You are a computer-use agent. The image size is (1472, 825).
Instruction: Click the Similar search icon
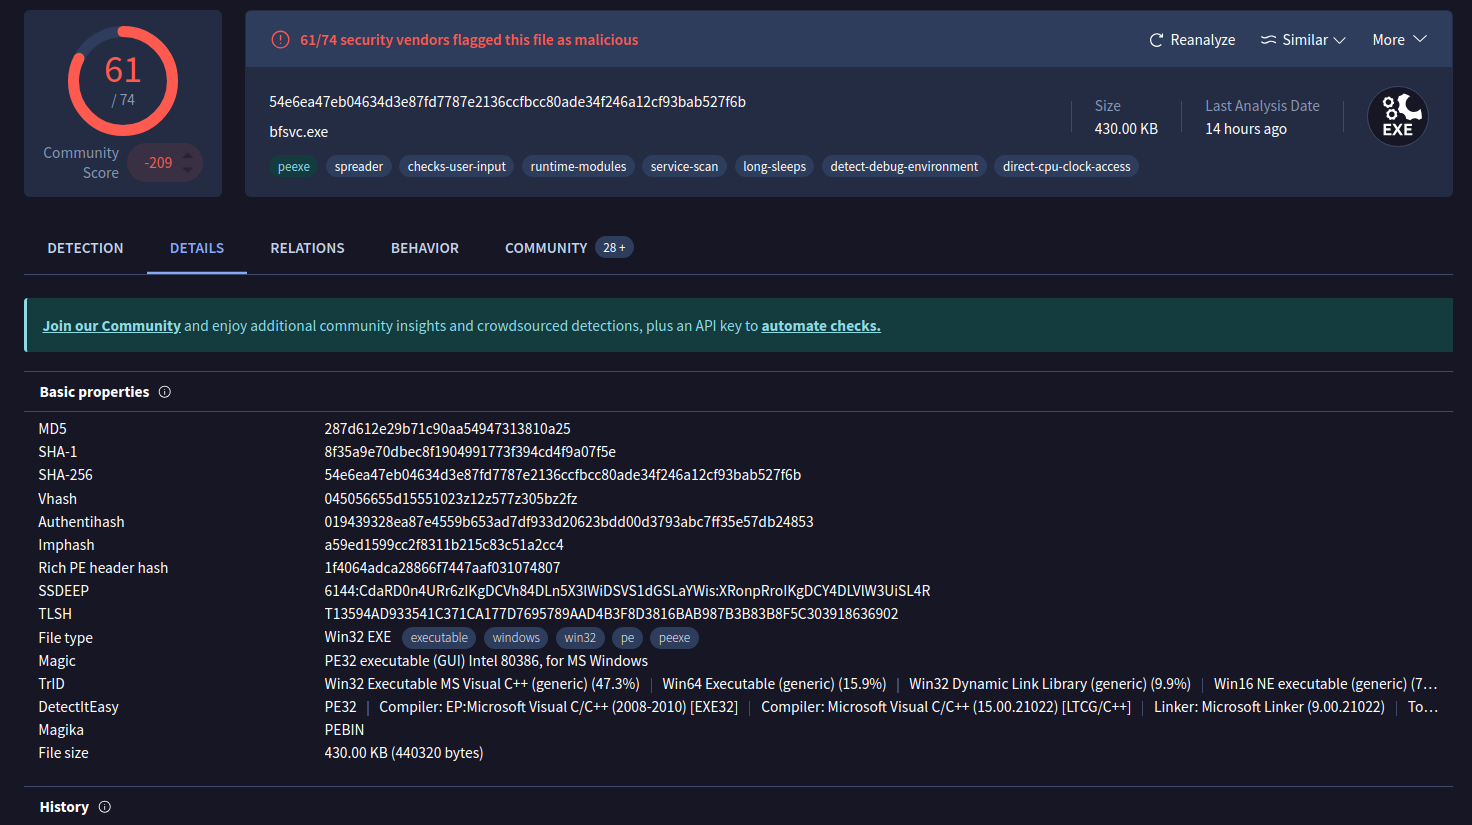click(1268, 40)
